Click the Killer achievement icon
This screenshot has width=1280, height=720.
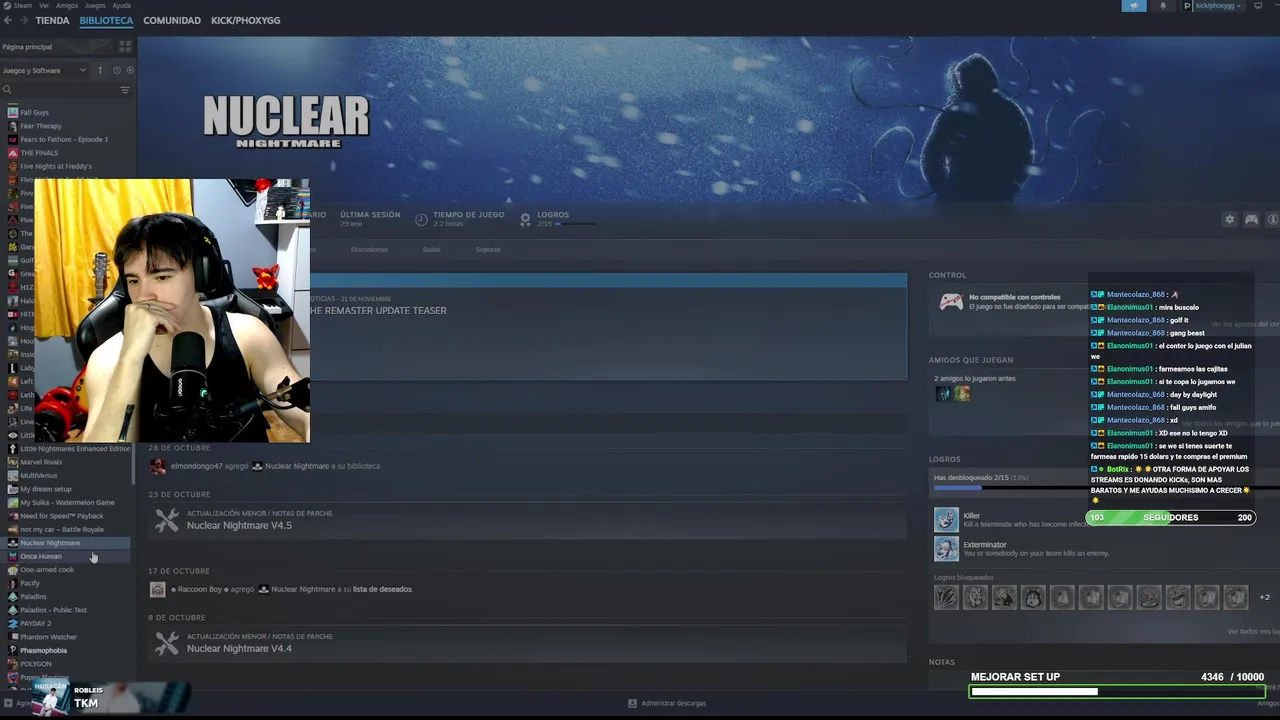point(946,519)
